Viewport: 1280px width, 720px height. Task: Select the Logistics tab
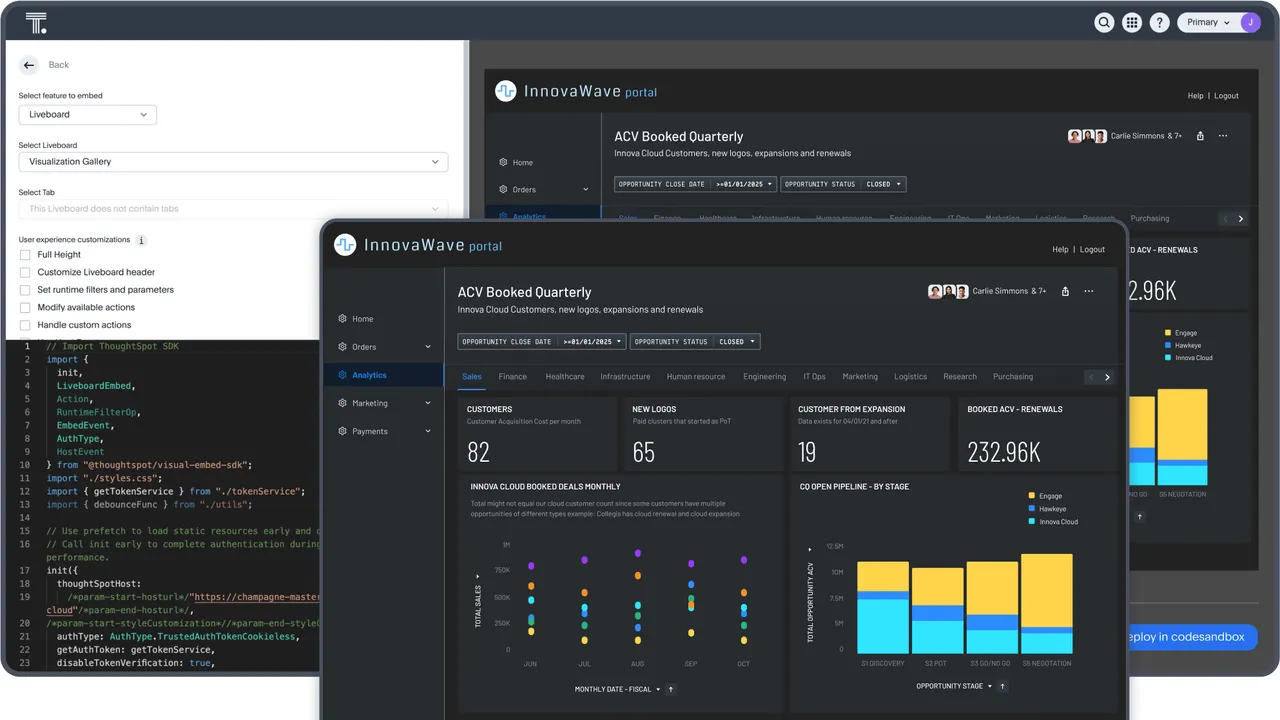[x=911, y=377]
